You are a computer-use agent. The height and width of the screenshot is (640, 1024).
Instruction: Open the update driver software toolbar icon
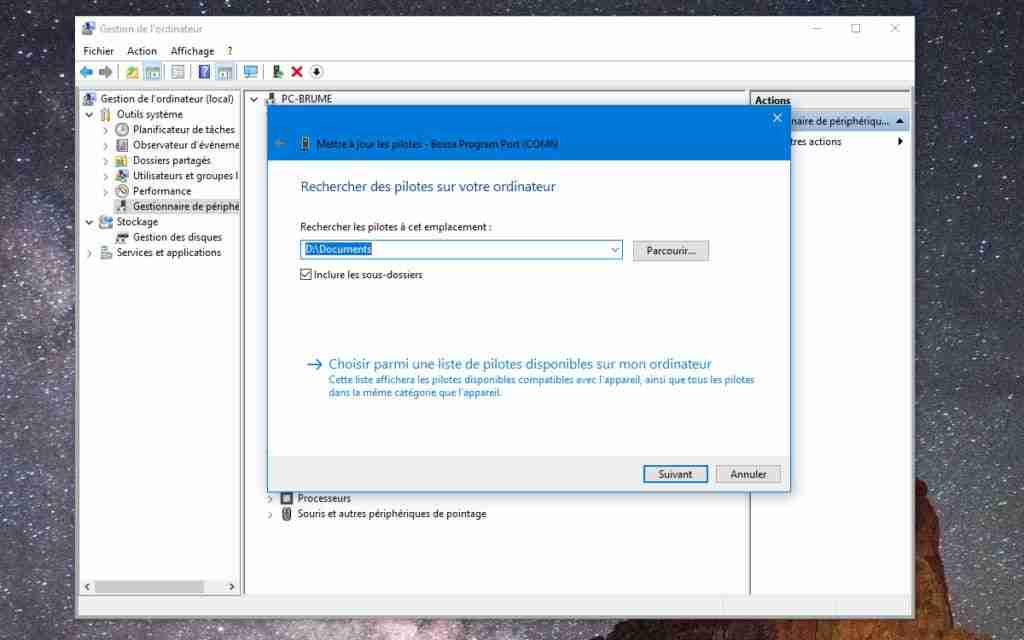[277, 71]
